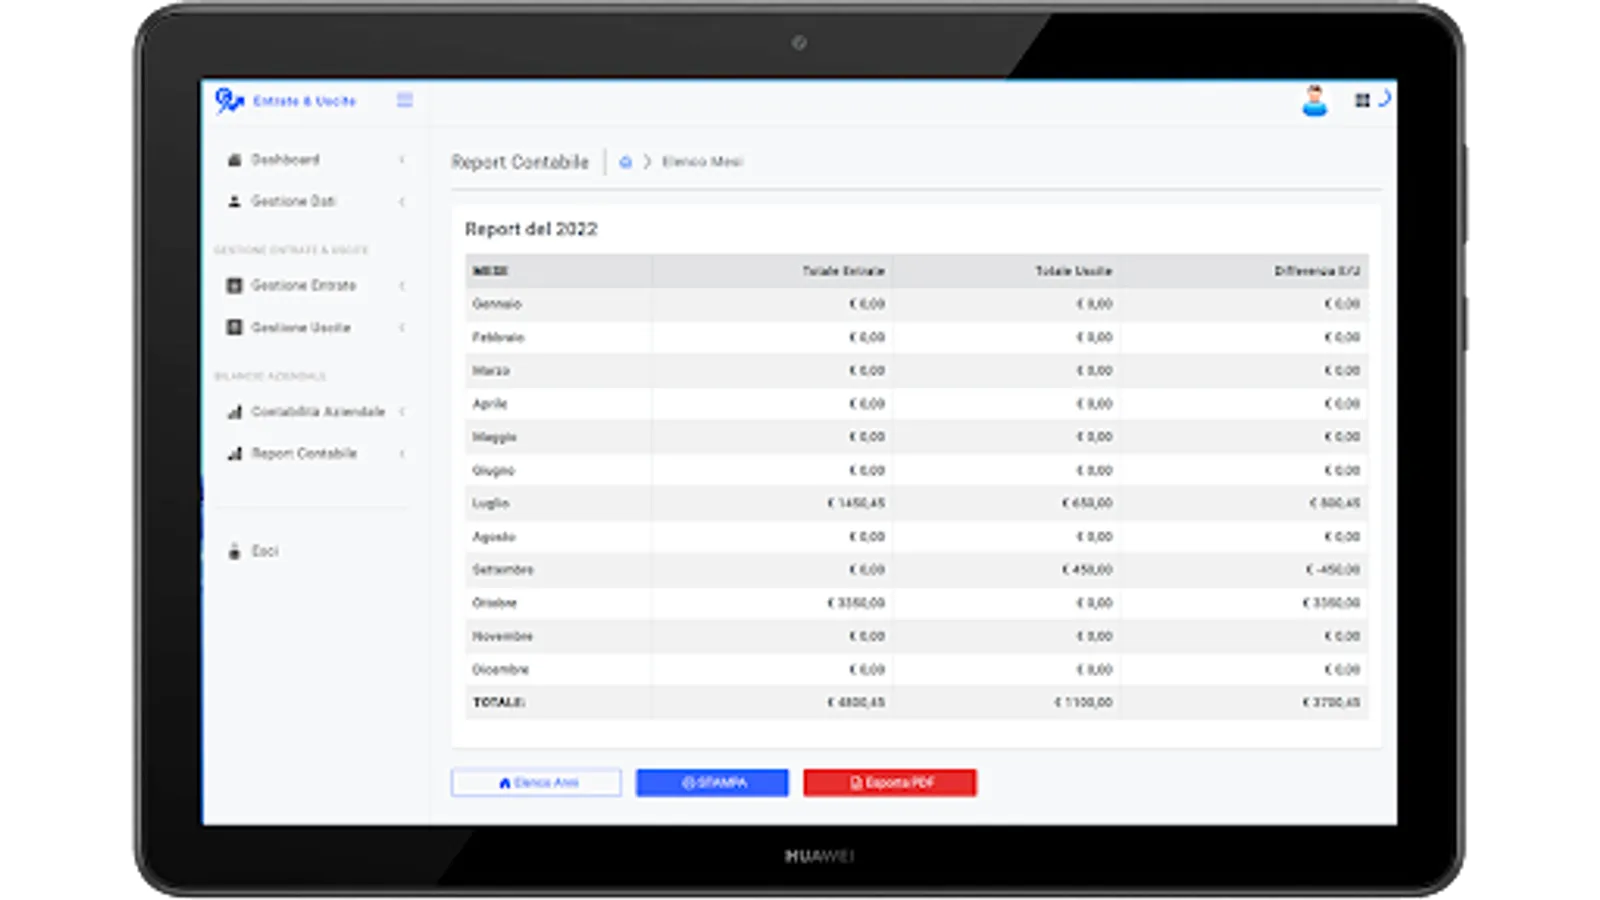The height and width of the screenshot is (900, 1600).
Task: Open Report Contabile in the sidebar
Action: pos(304,454)
